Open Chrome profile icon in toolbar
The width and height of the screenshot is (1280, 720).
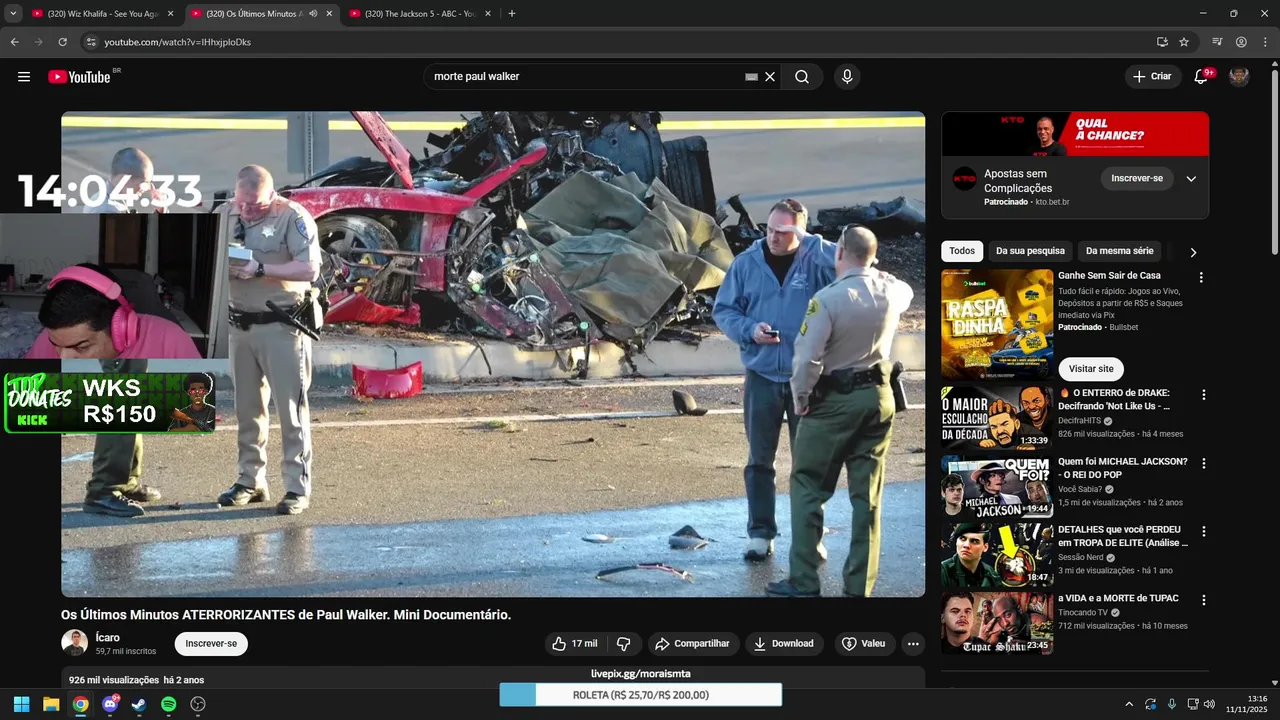1241,42
